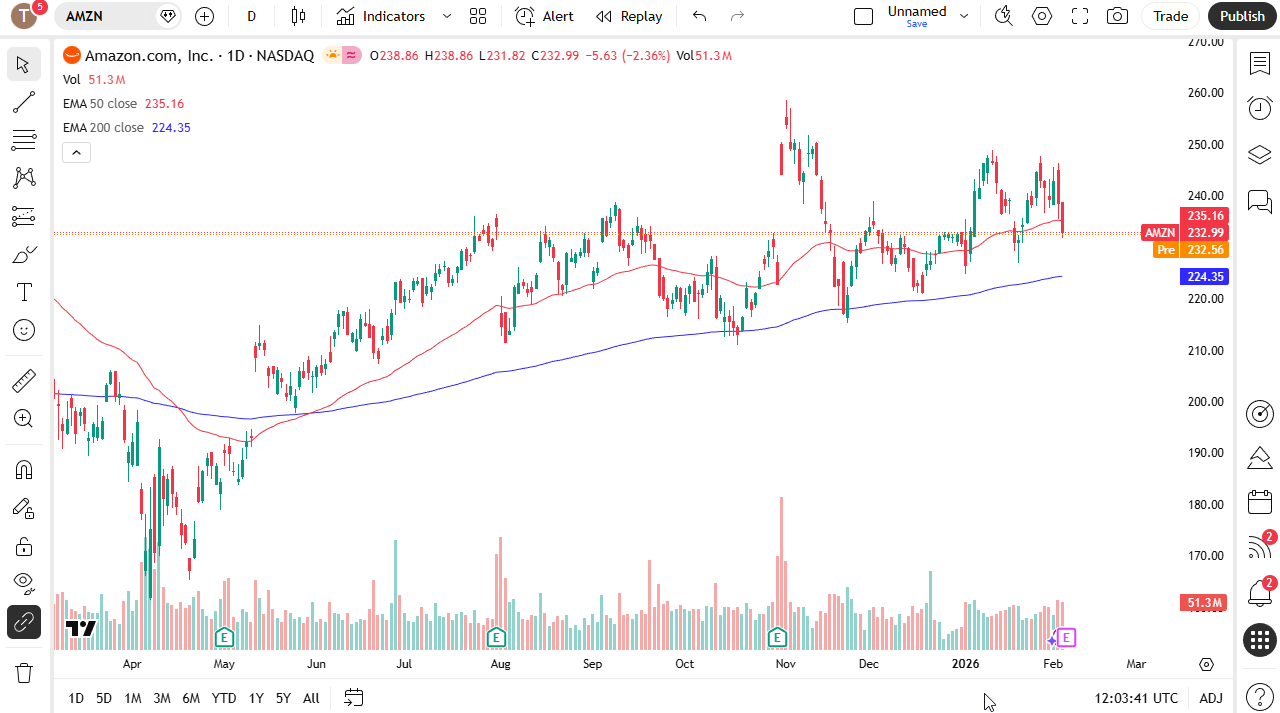
Task: Expand the indicators favorites dropdown arrow
Action: click(447, 16)
